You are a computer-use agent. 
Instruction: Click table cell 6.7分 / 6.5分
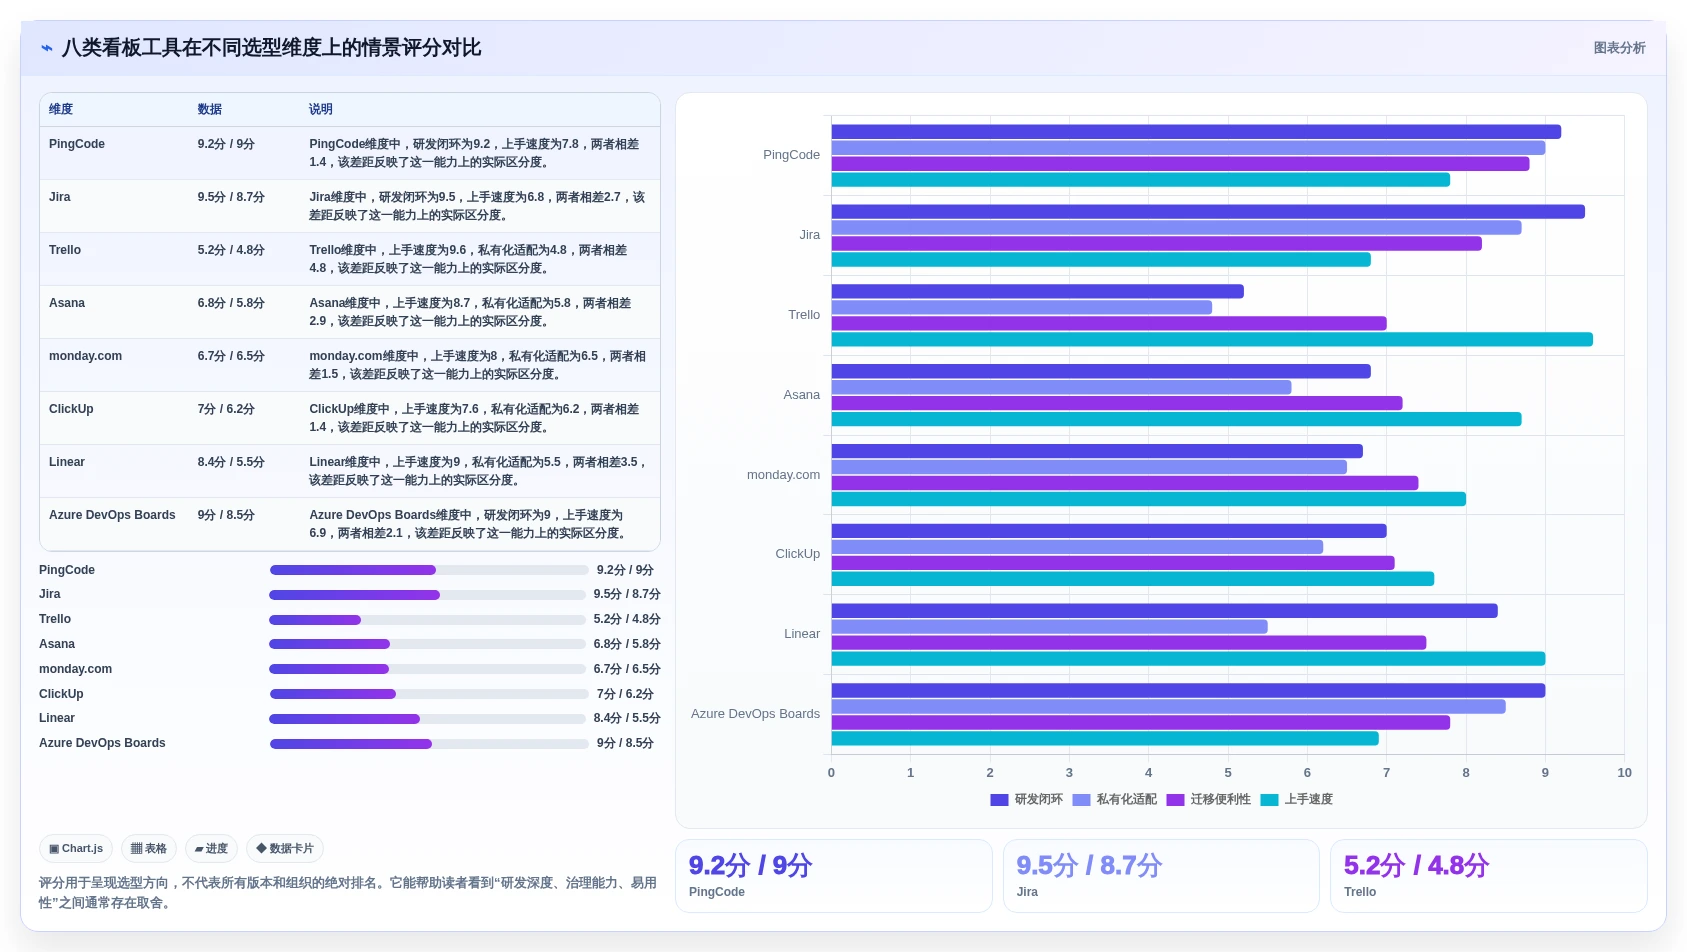pyautogui.click(x=231, y=356)
